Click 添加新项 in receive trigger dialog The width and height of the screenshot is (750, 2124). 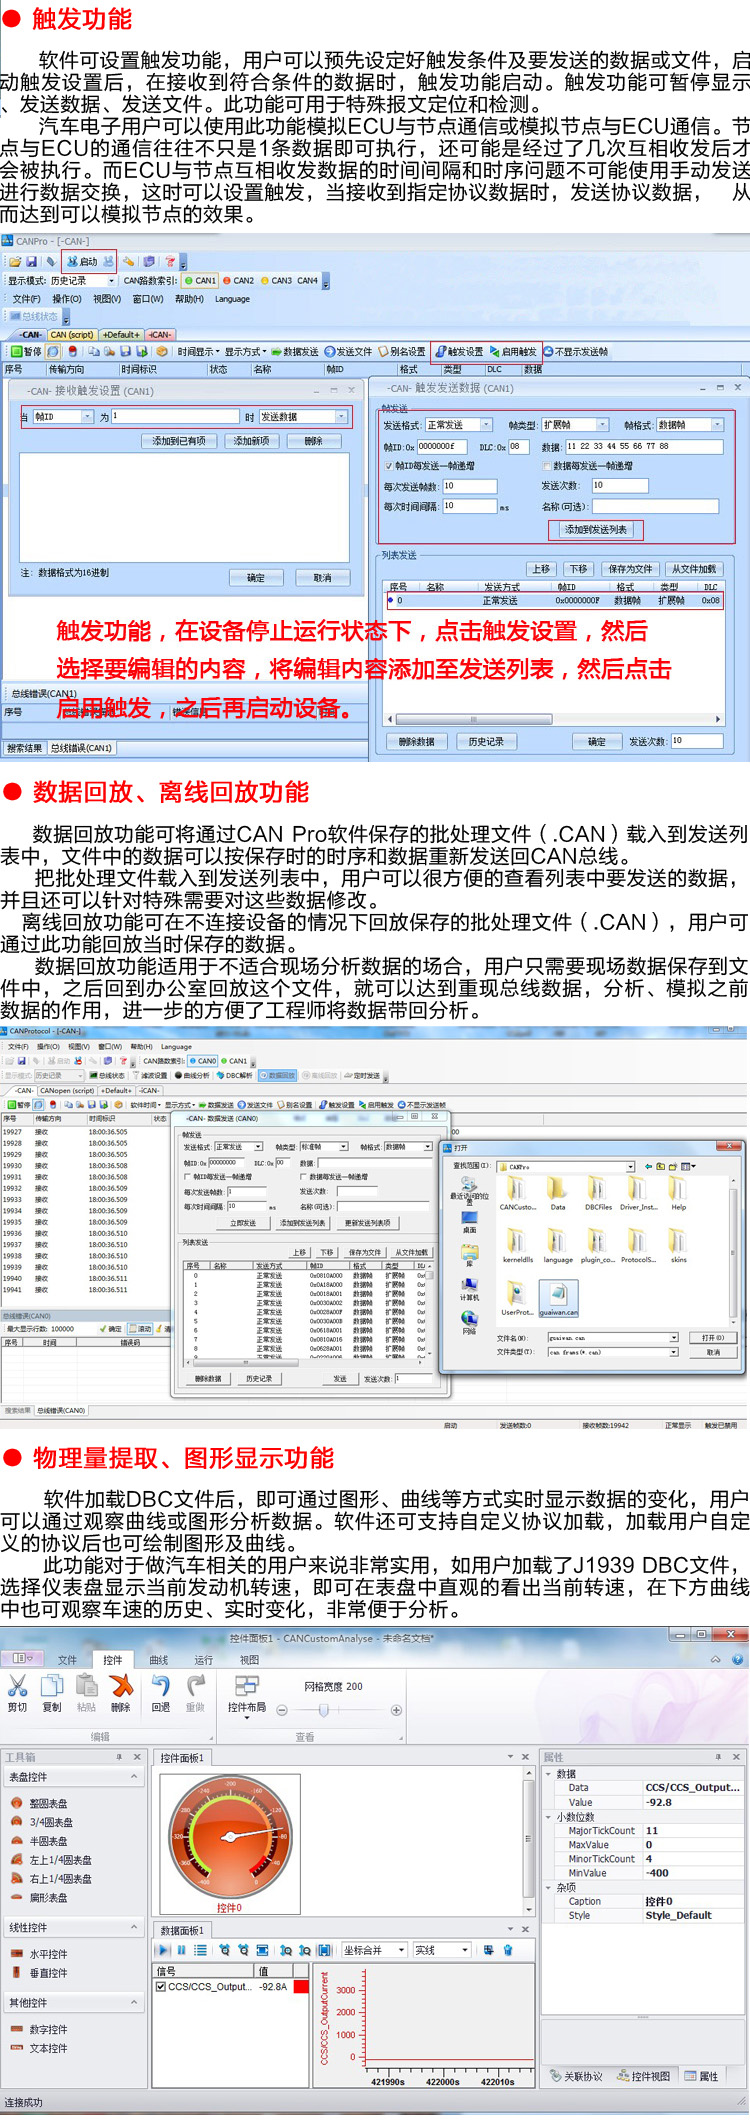tap(251, 441)
